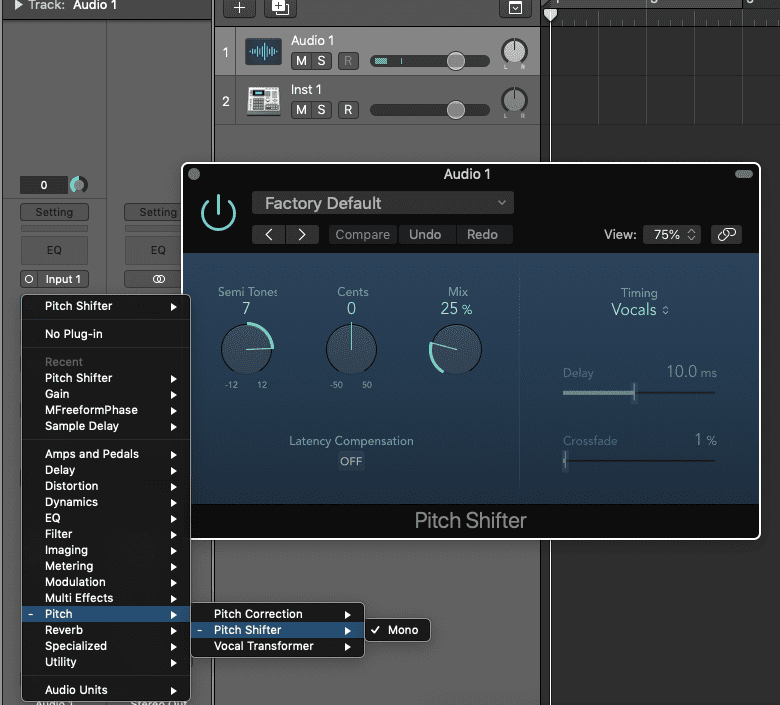780x705 pixels.
Task: Solo the Inst 1 track
Action: tap(321, 110)
